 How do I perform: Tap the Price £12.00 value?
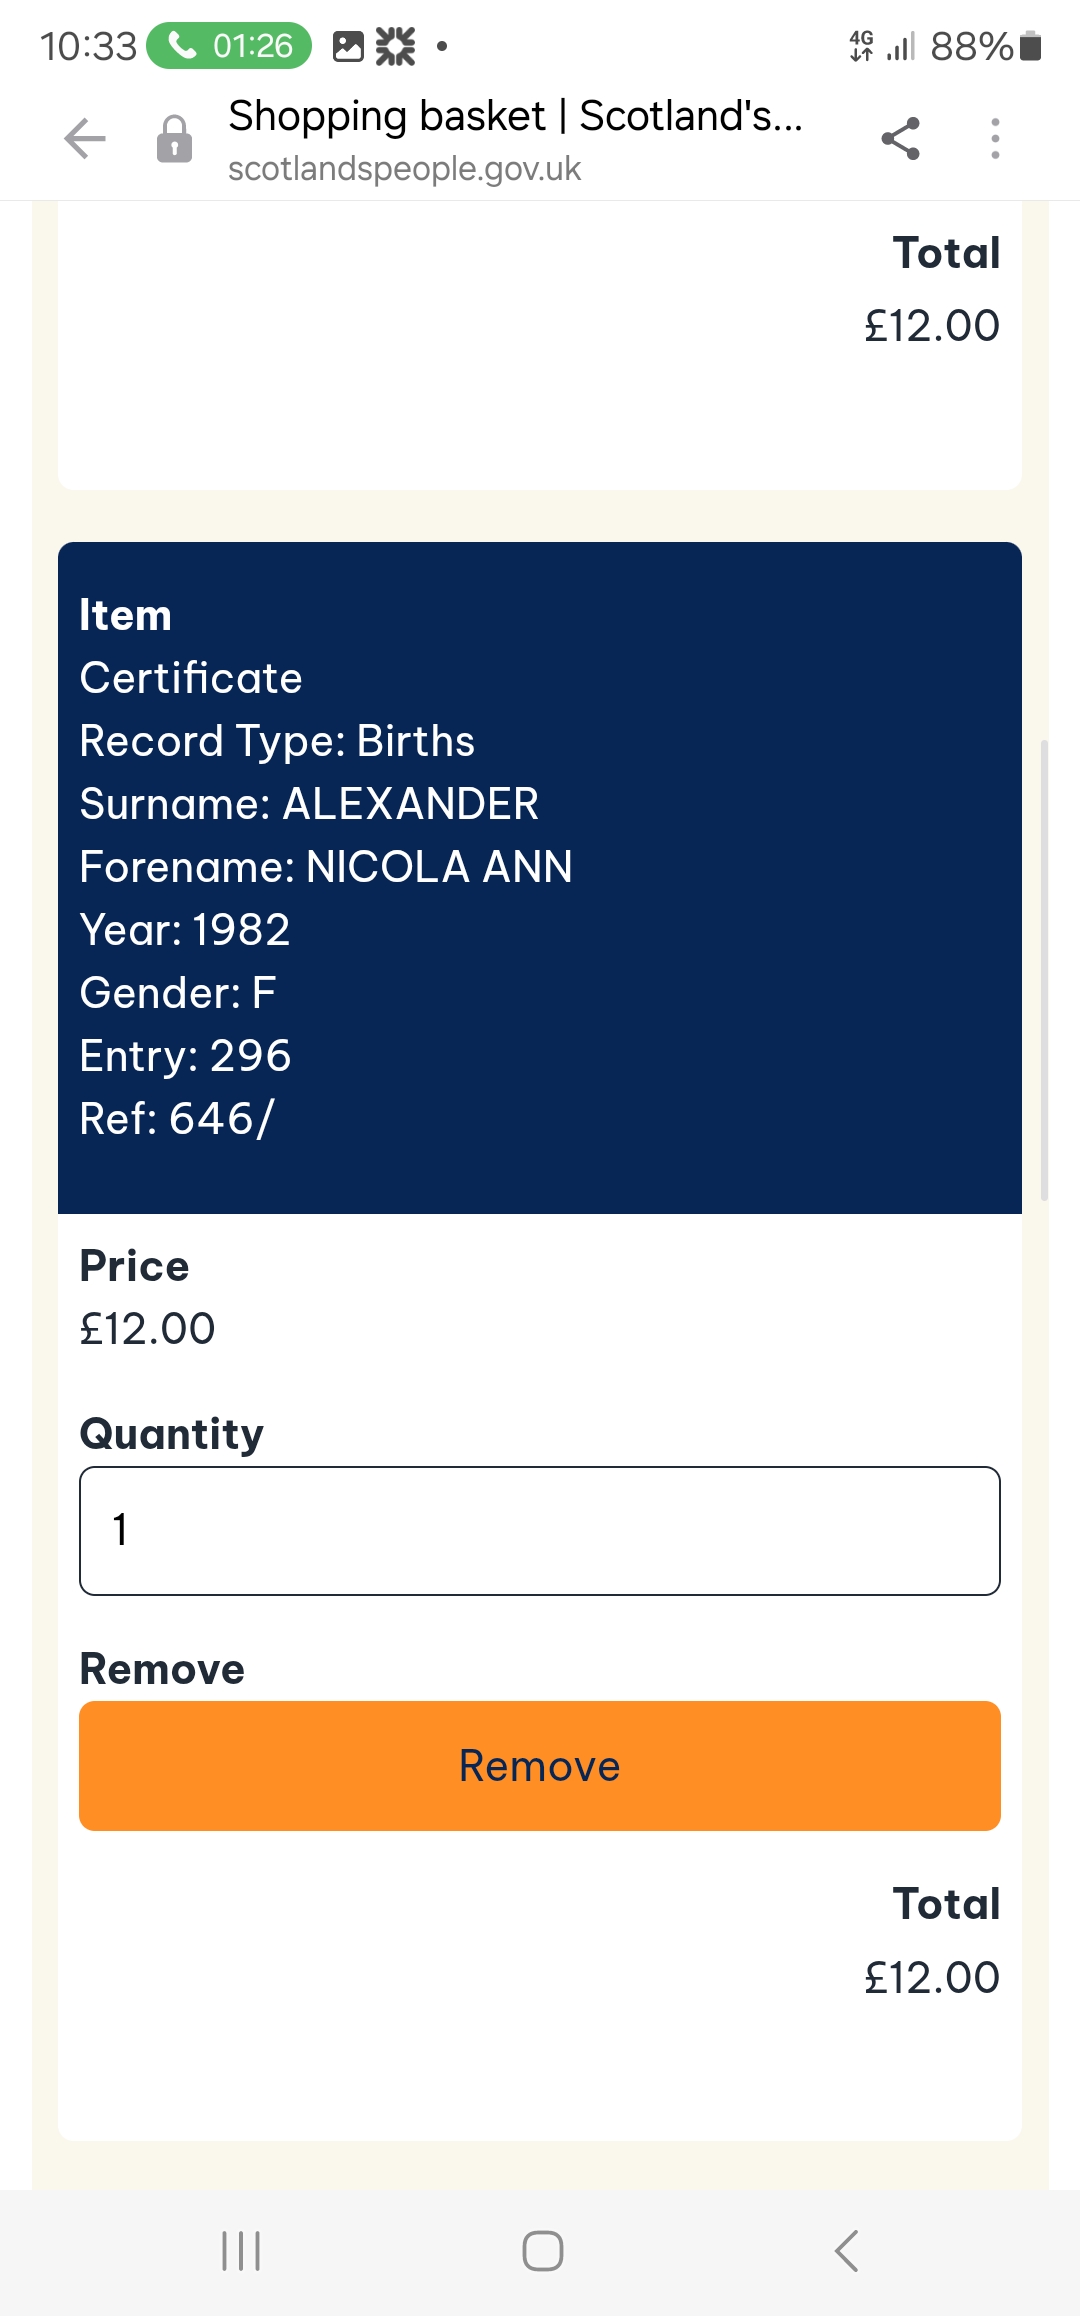coord(147,1329)
